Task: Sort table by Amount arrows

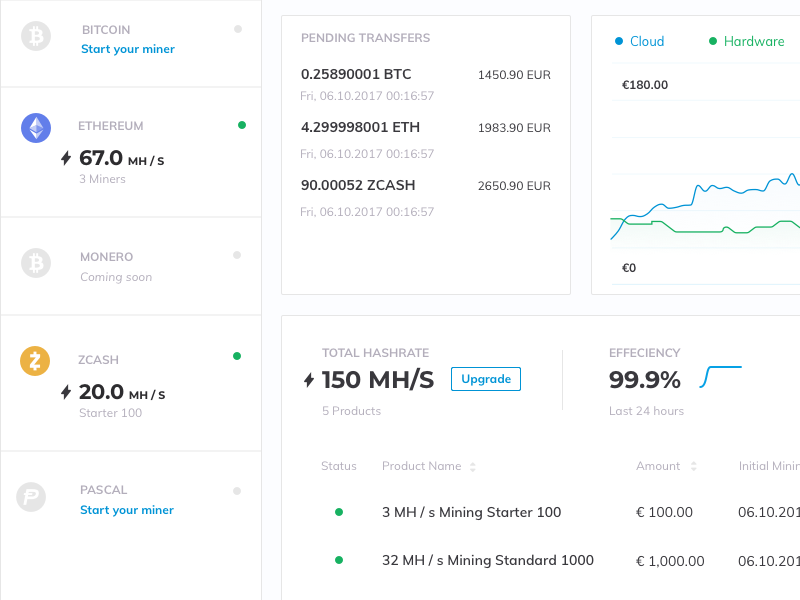Action: (x=693, y=467)
